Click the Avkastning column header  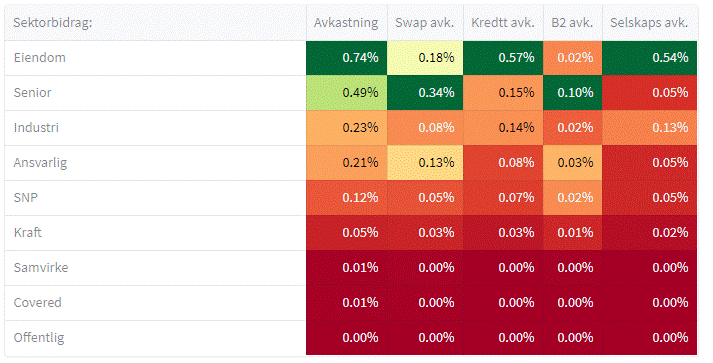click(x=346, y=23)
